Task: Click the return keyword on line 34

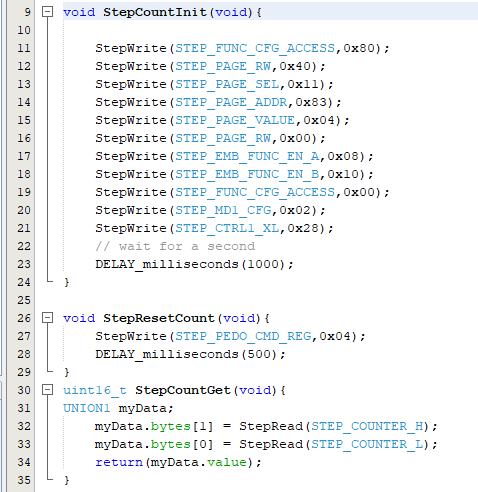Action: pyautogui.click(x=119, y=462)
